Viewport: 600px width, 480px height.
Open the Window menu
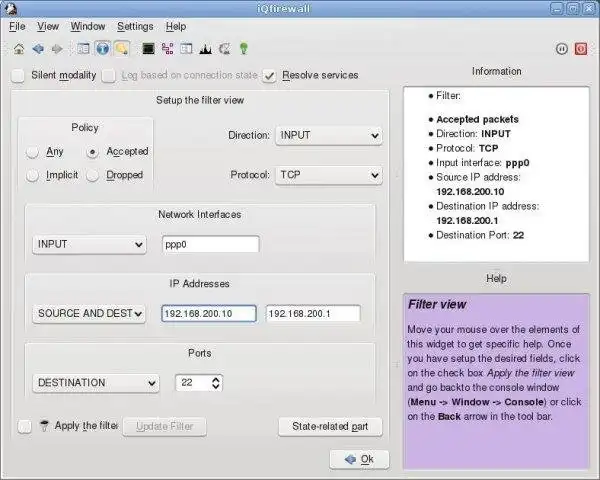click(x=88, y=26)
